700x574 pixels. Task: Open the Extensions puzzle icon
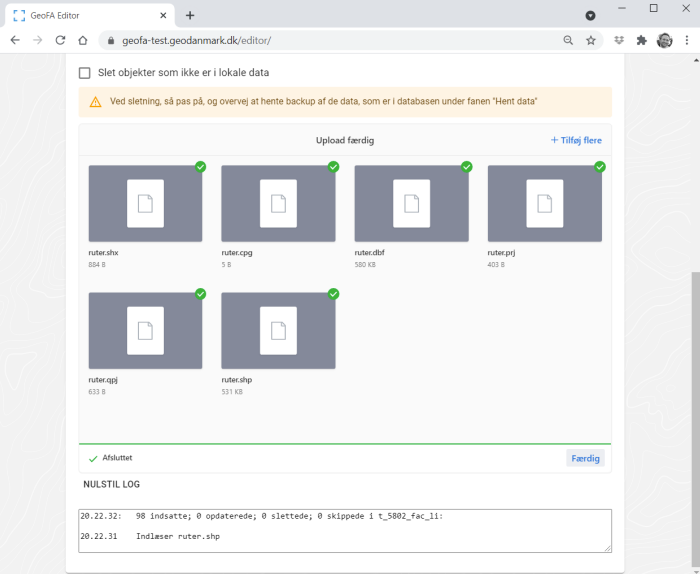pos(642,41)
